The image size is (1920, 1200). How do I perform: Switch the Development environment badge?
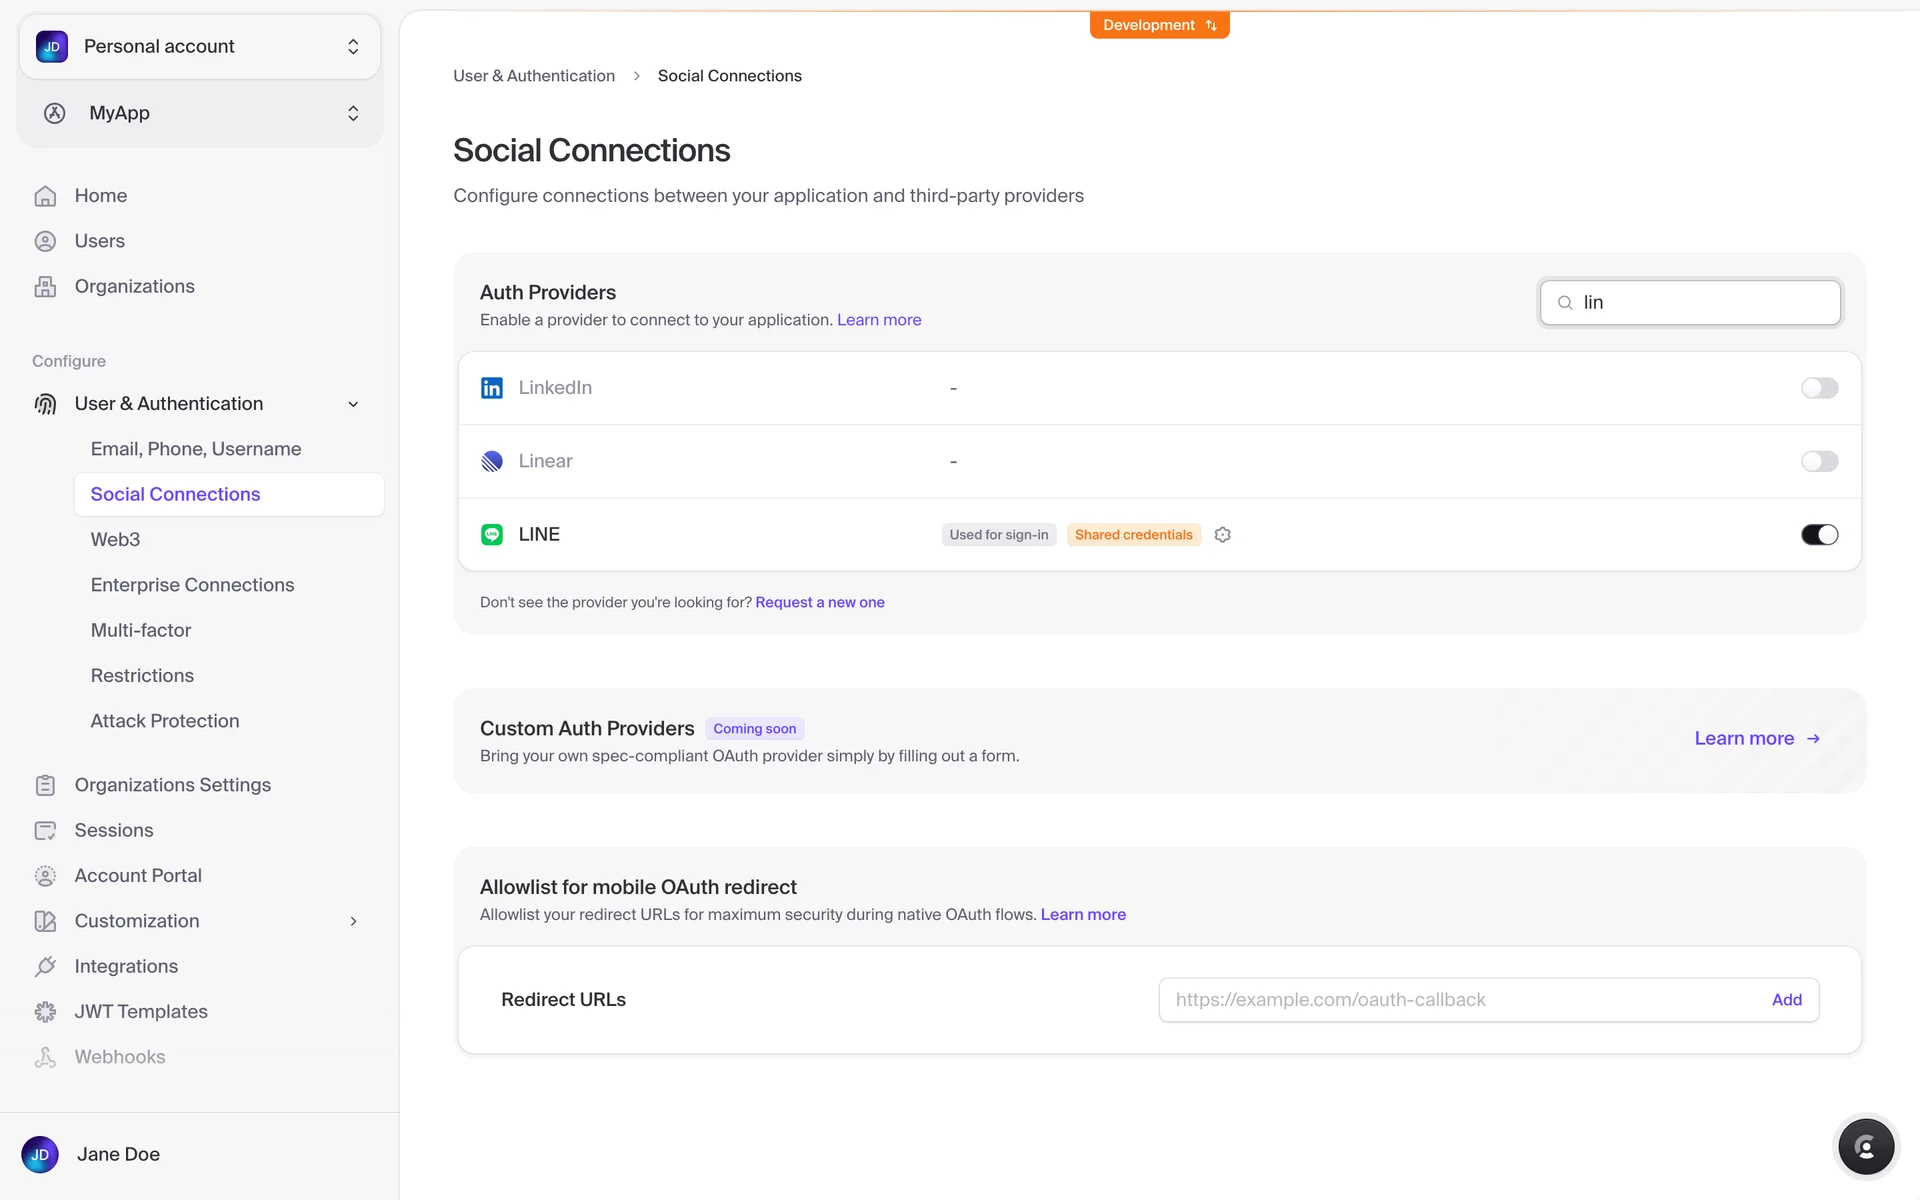[1159, 25]
